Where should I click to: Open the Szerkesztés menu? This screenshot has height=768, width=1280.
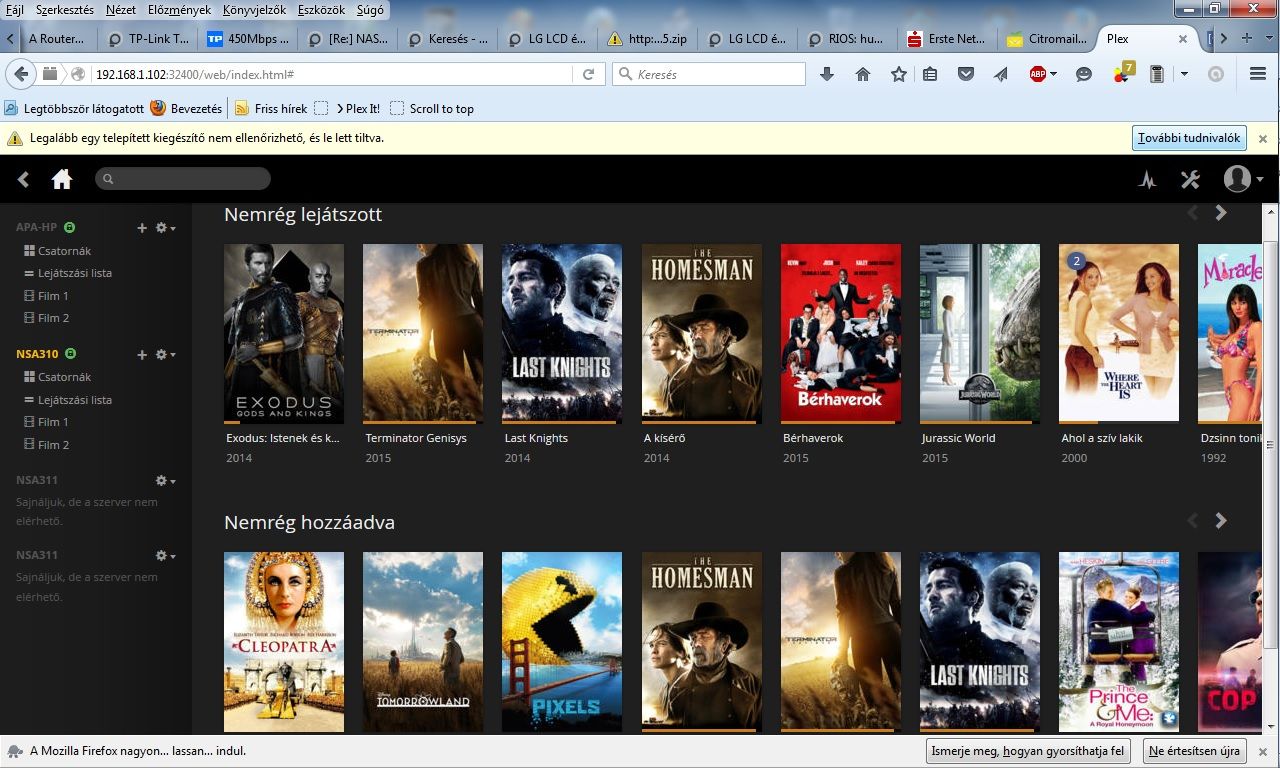click(65, 9)
